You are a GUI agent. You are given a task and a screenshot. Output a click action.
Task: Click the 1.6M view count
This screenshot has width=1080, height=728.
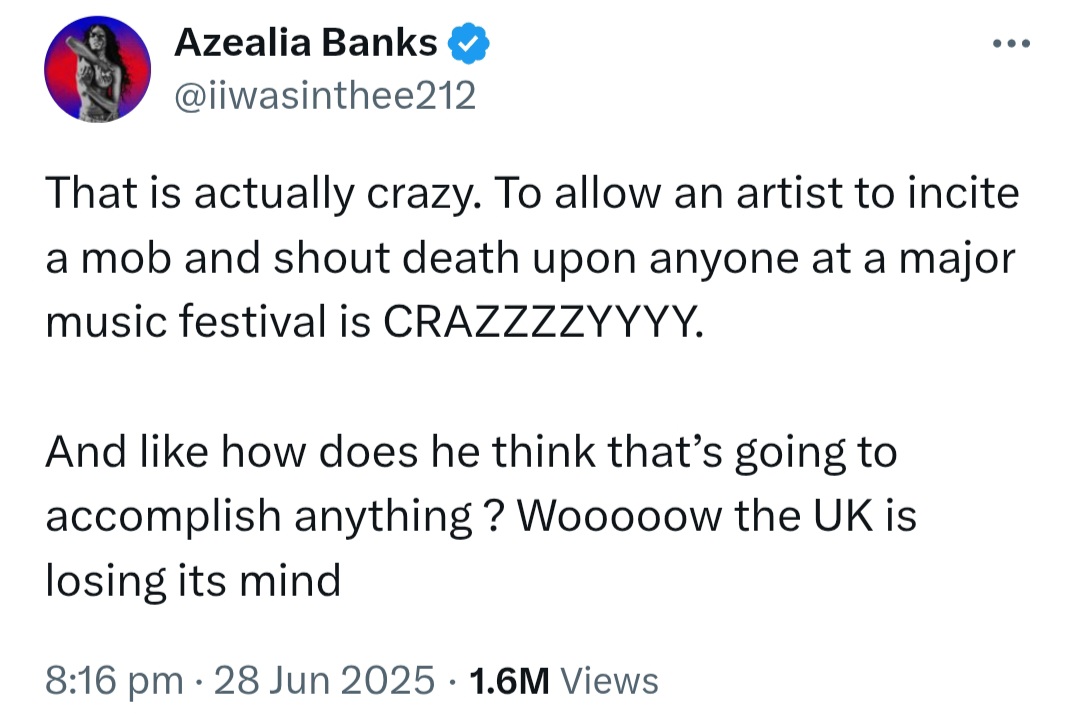[510, 681]
